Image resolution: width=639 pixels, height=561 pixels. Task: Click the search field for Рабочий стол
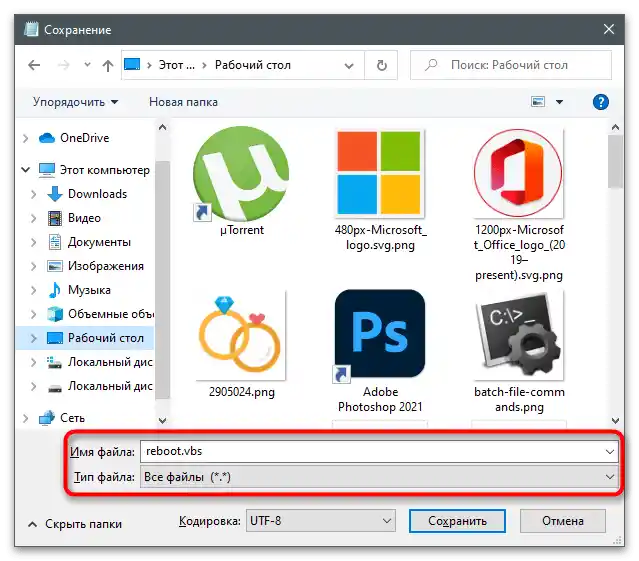click(x=511, y=65)
